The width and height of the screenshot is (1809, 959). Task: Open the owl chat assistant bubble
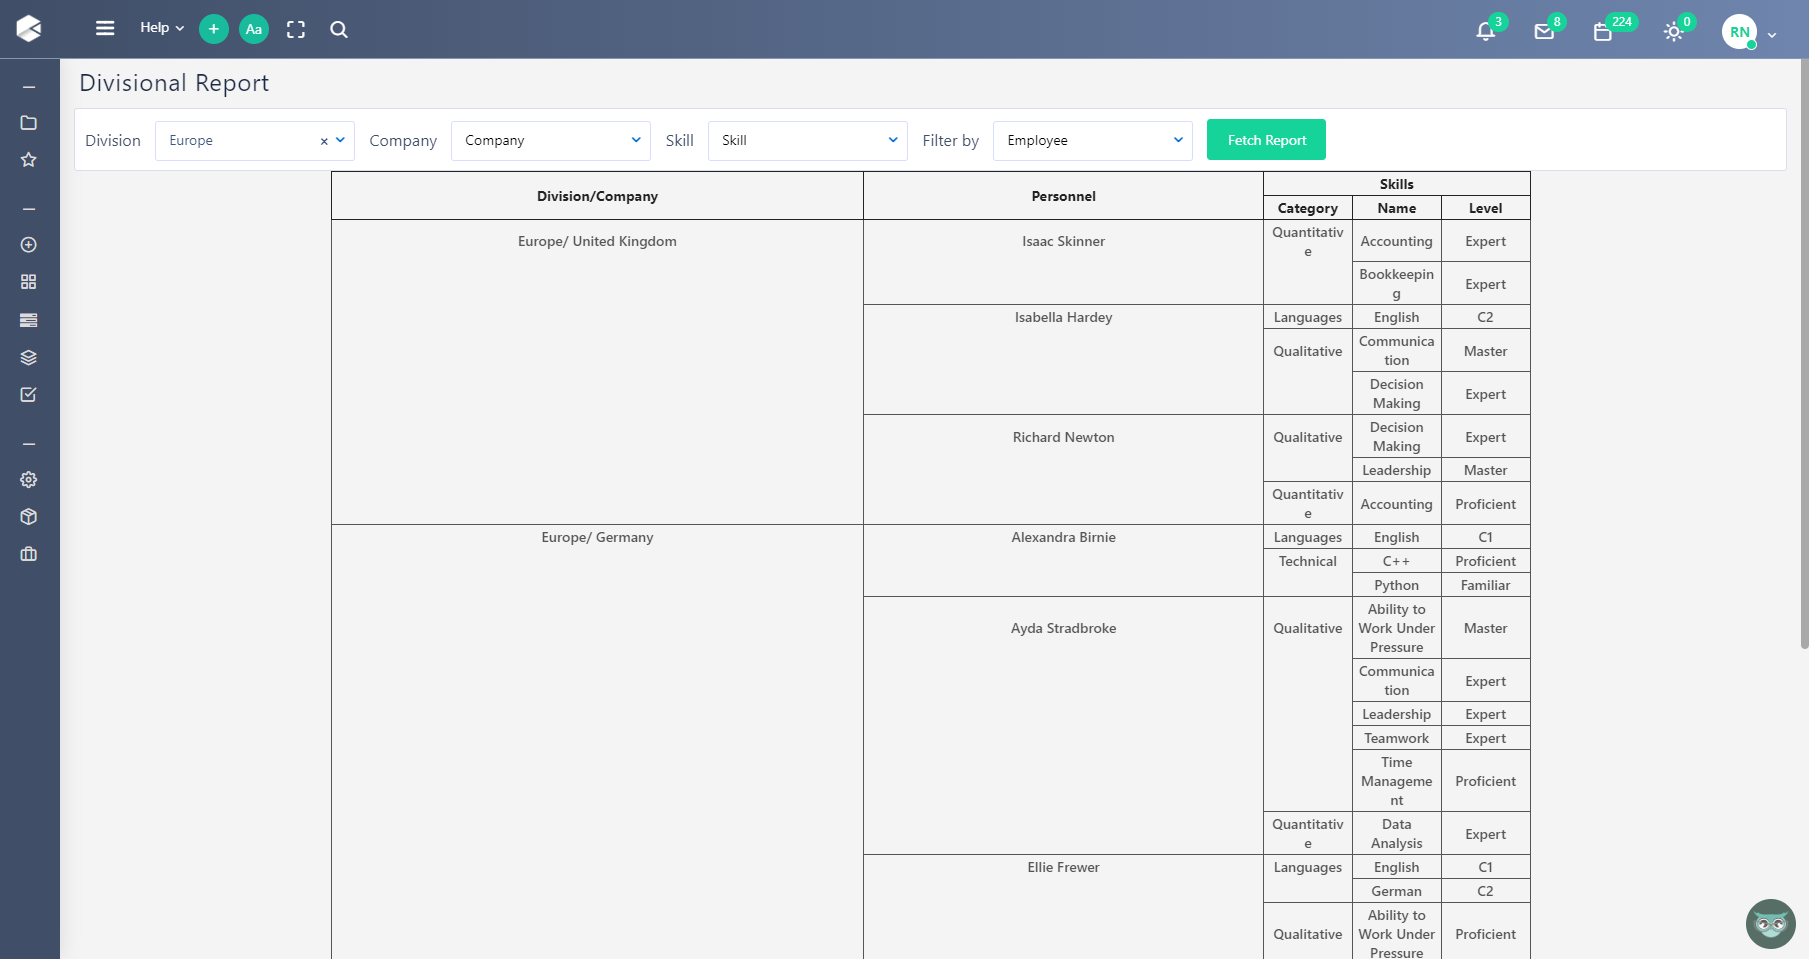click(x=1770, y=924)
